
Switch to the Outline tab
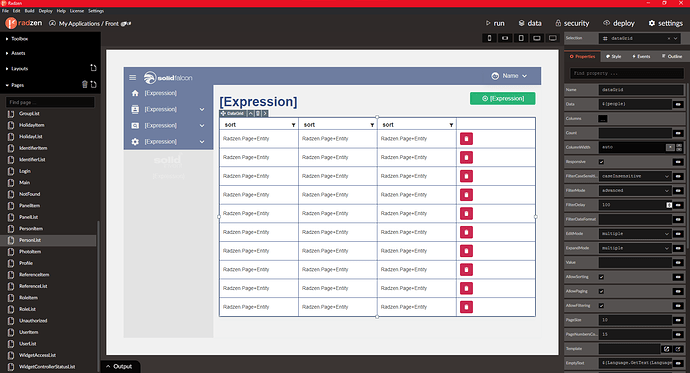click(x=672, y=56)
